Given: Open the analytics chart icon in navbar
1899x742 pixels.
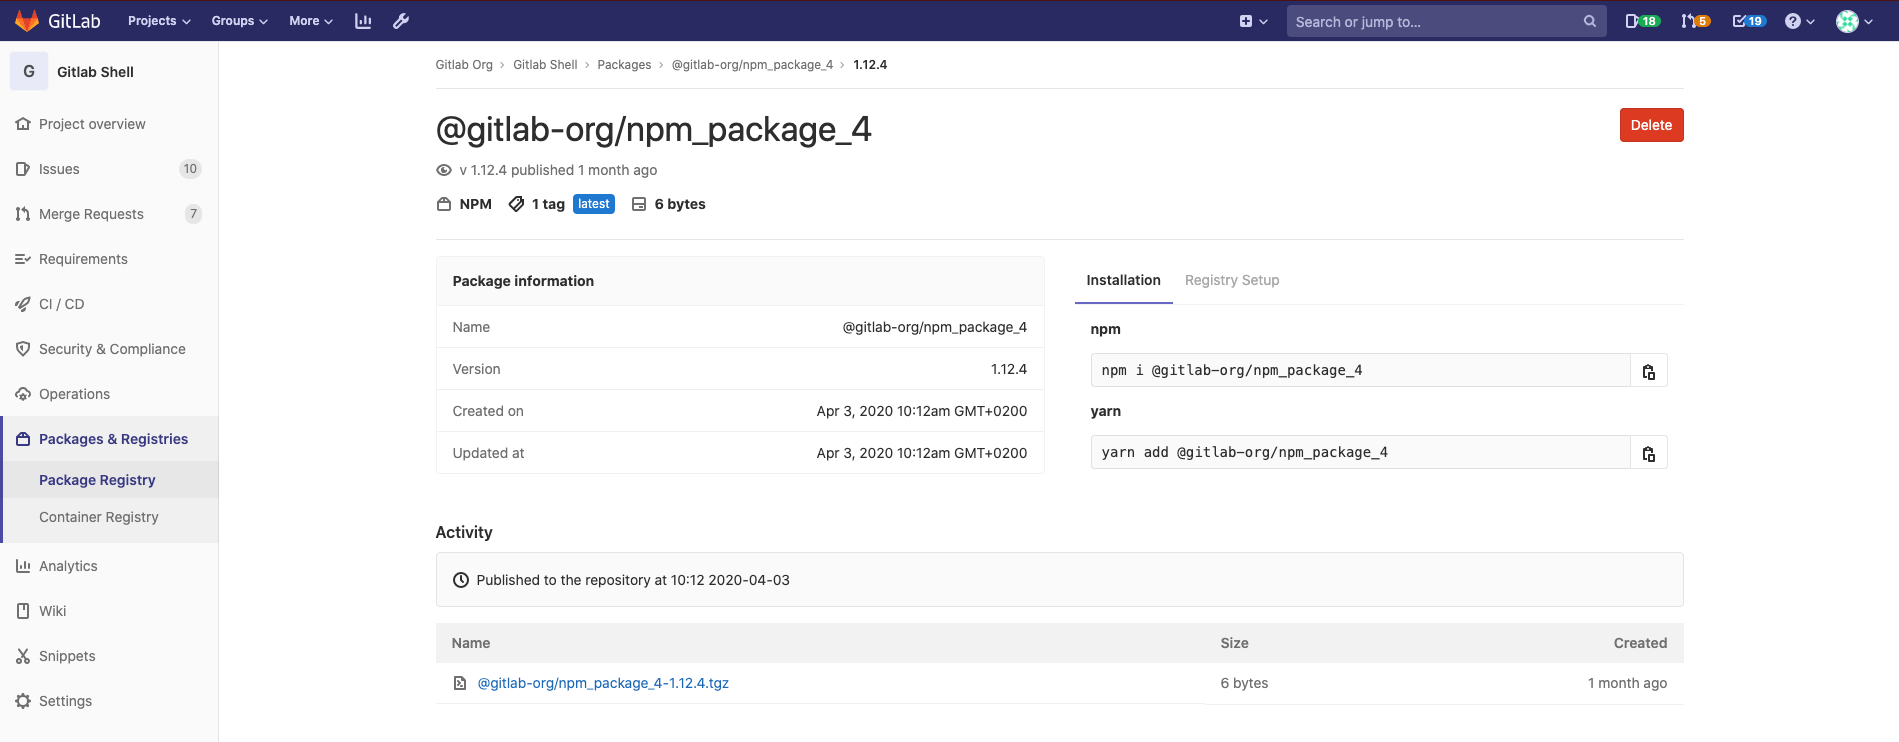Looking at the screenshot, I should (x=363, y=21).
